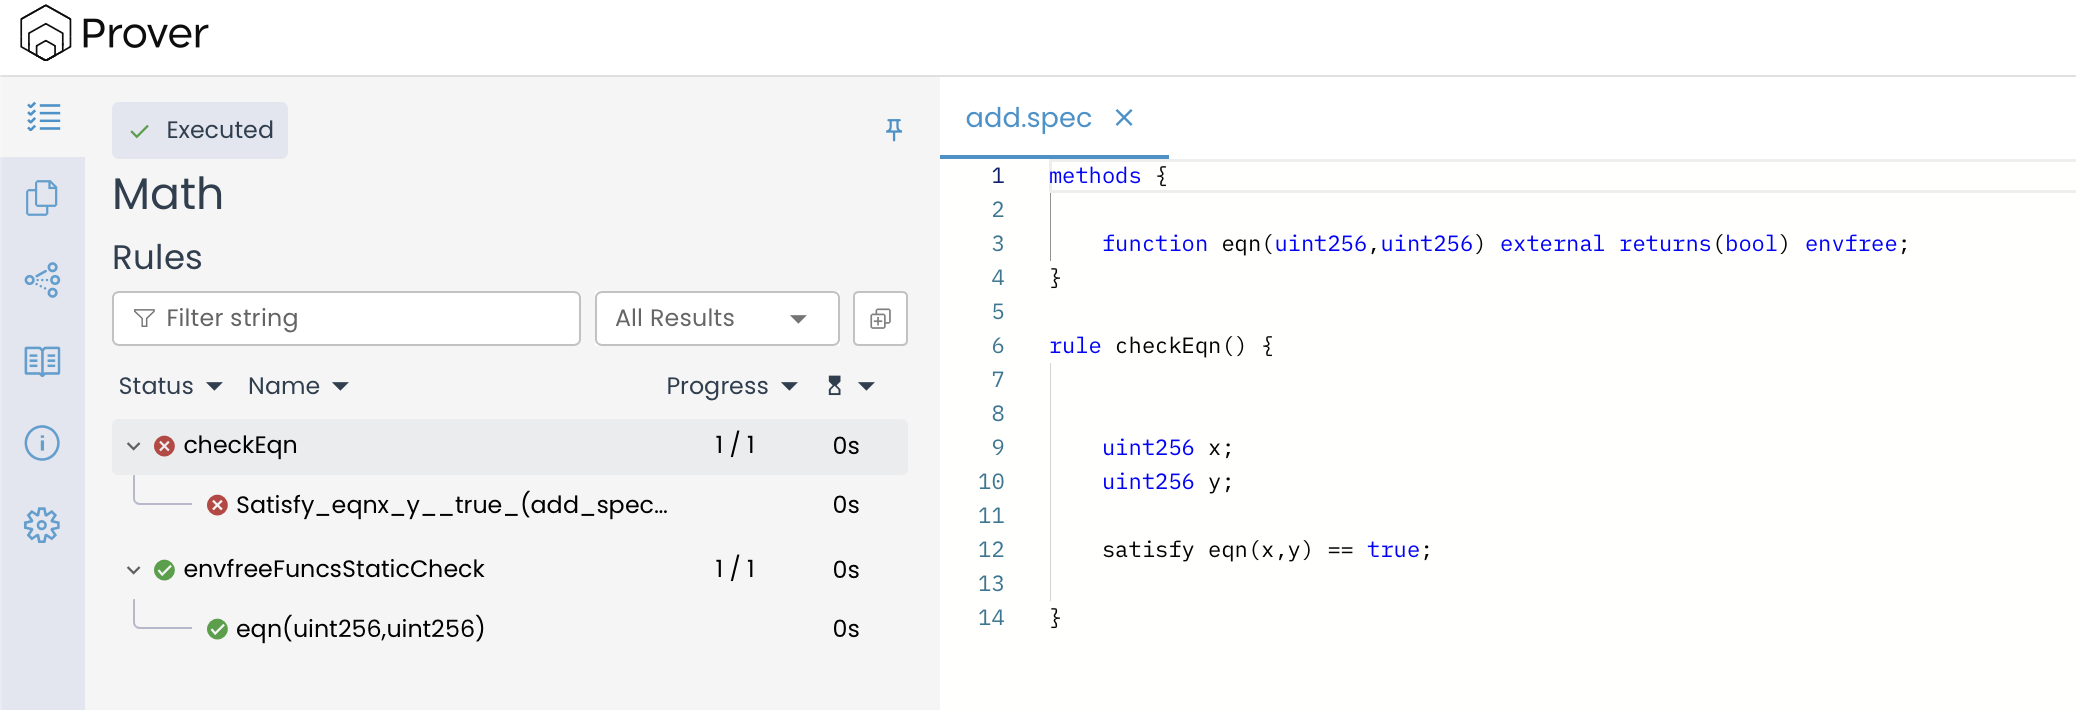The height and width of the screenshot is (710, 2076).
Task: Sort by the Name column
Action: point(297,386)
